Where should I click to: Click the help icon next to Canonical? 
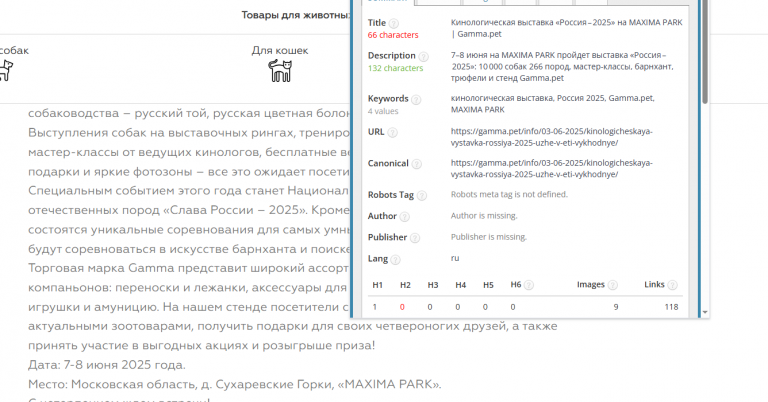click(416, 164)
